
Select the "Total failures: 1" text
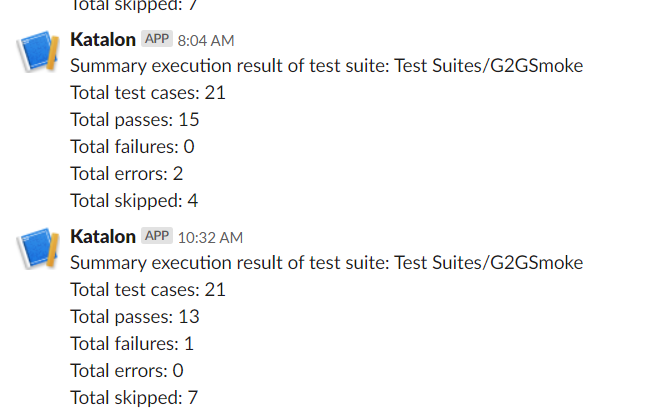132,344
